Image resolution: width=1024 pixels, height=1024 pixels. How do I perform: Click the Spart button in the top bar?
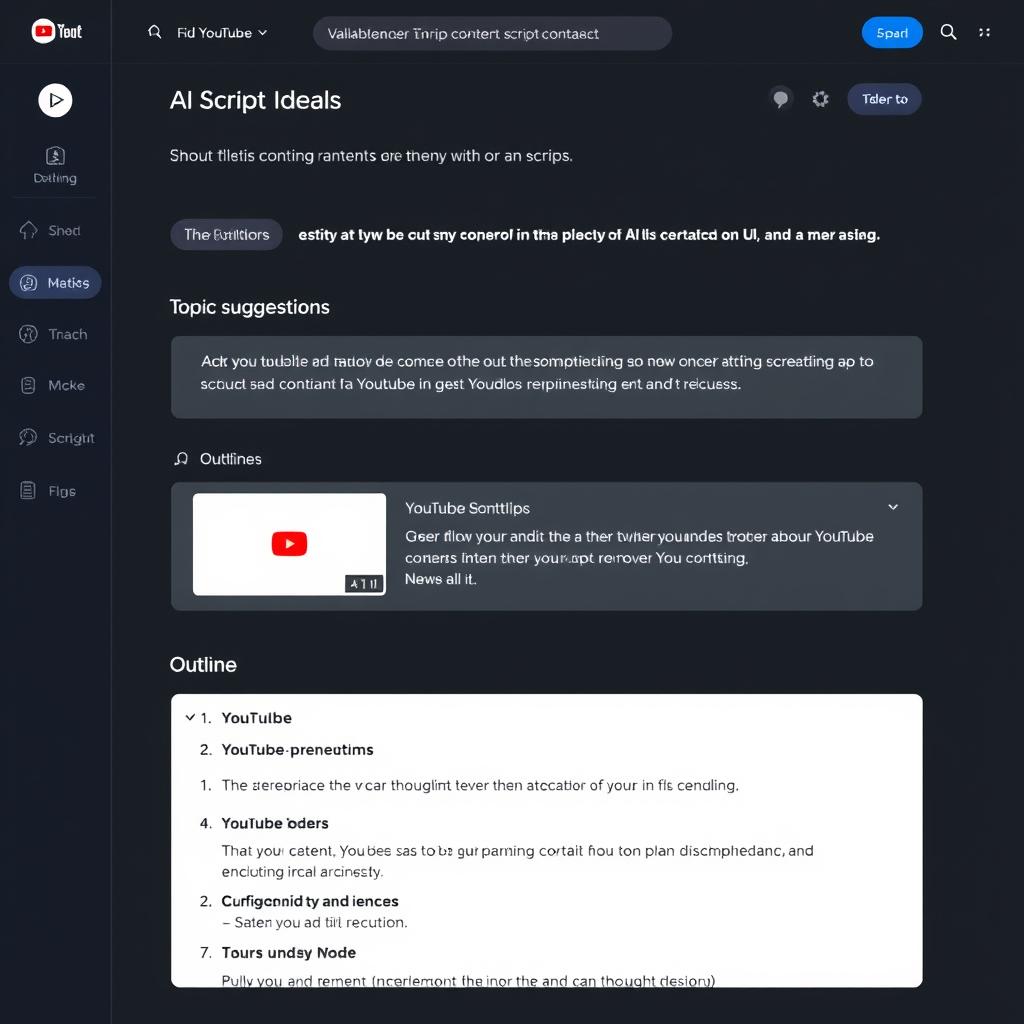point(892,32)
